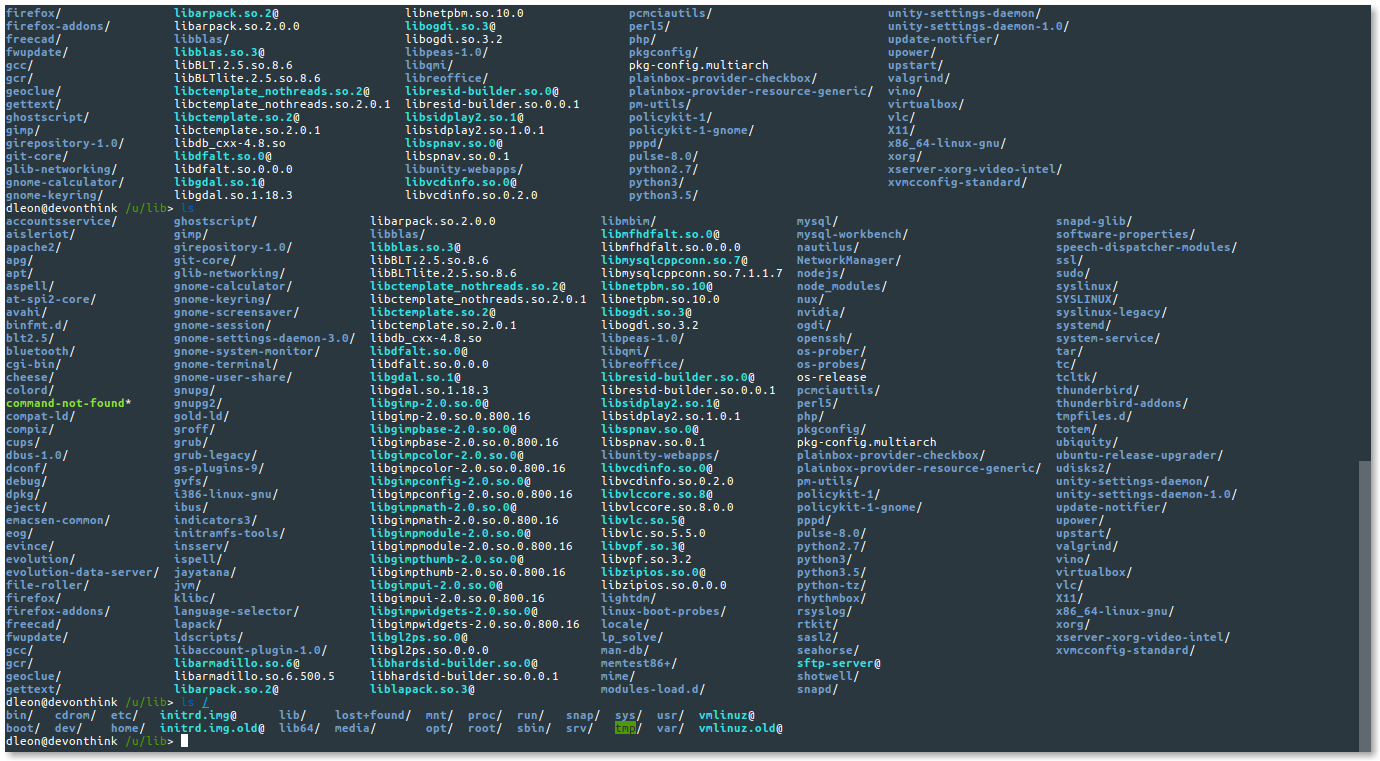This screenshot has width=1380, height=761.
Task: Click the scrollbar thumb at the terminal's right edge
Action: [1365, 605]
